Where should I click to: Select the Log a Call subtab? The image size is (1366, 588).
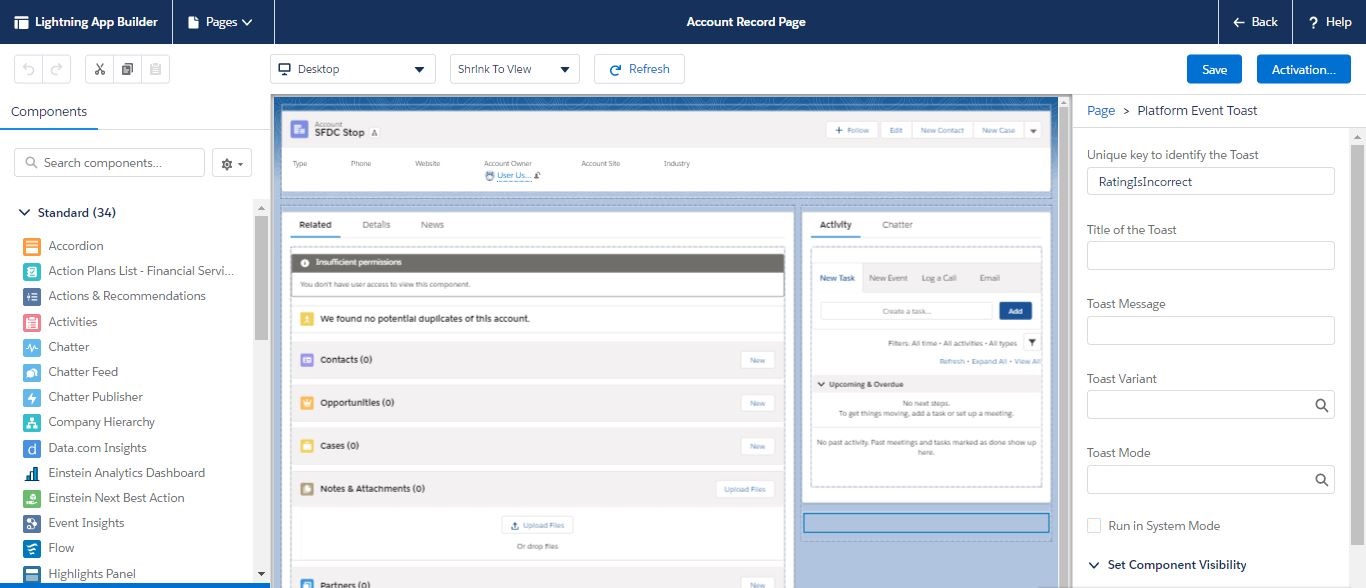[x=939, y=278]
